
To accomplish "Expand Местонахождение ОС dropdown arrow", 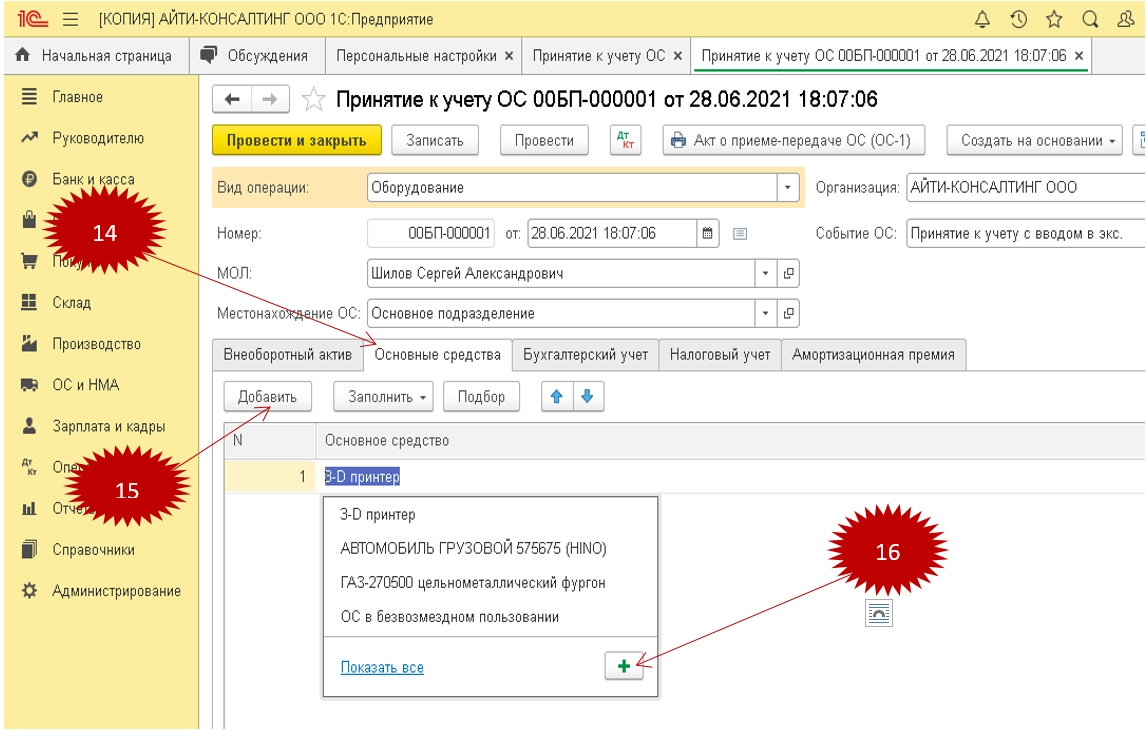I will pos(765,313).
